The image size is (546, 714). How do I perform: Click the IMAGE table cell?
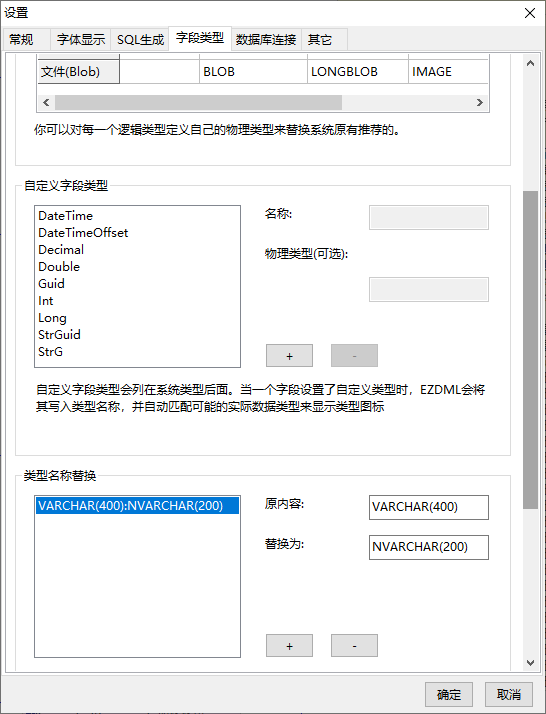coord(448,72)
